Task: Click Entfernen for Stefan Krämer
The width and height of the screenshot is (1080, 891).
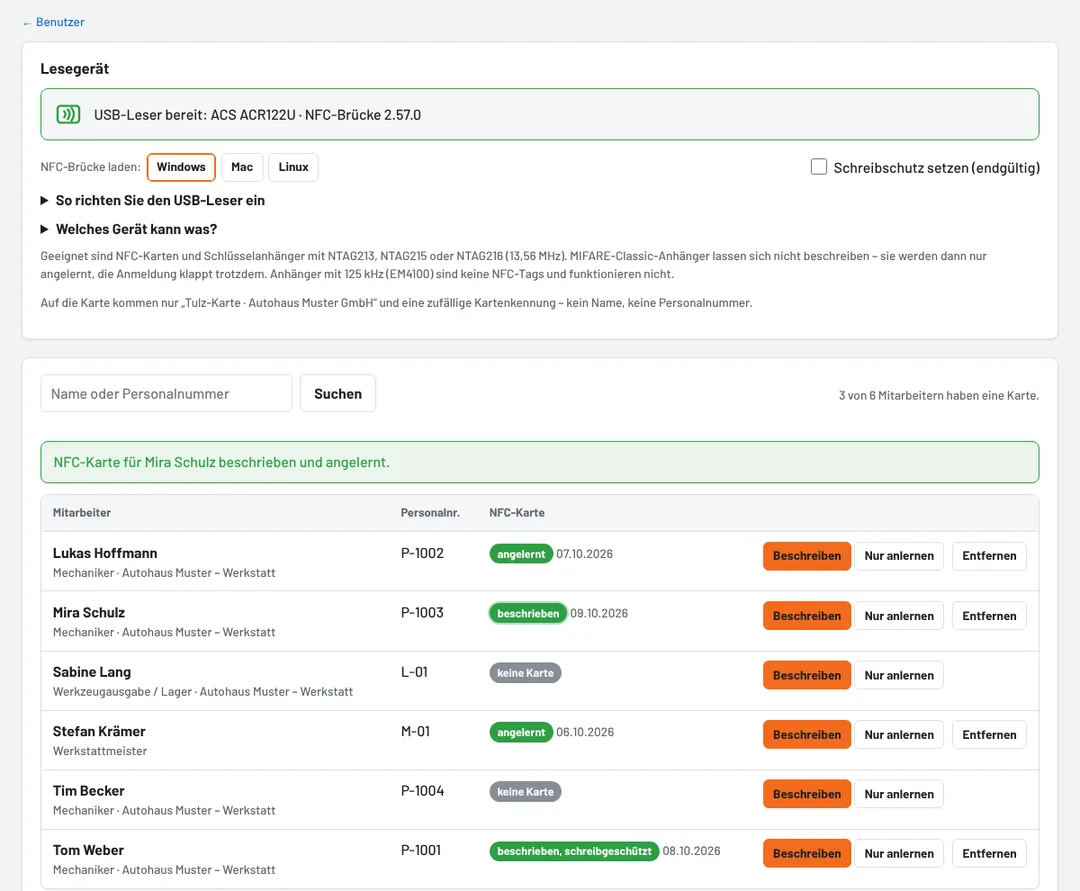Action: pyautogui.click(x=989, y=735)
